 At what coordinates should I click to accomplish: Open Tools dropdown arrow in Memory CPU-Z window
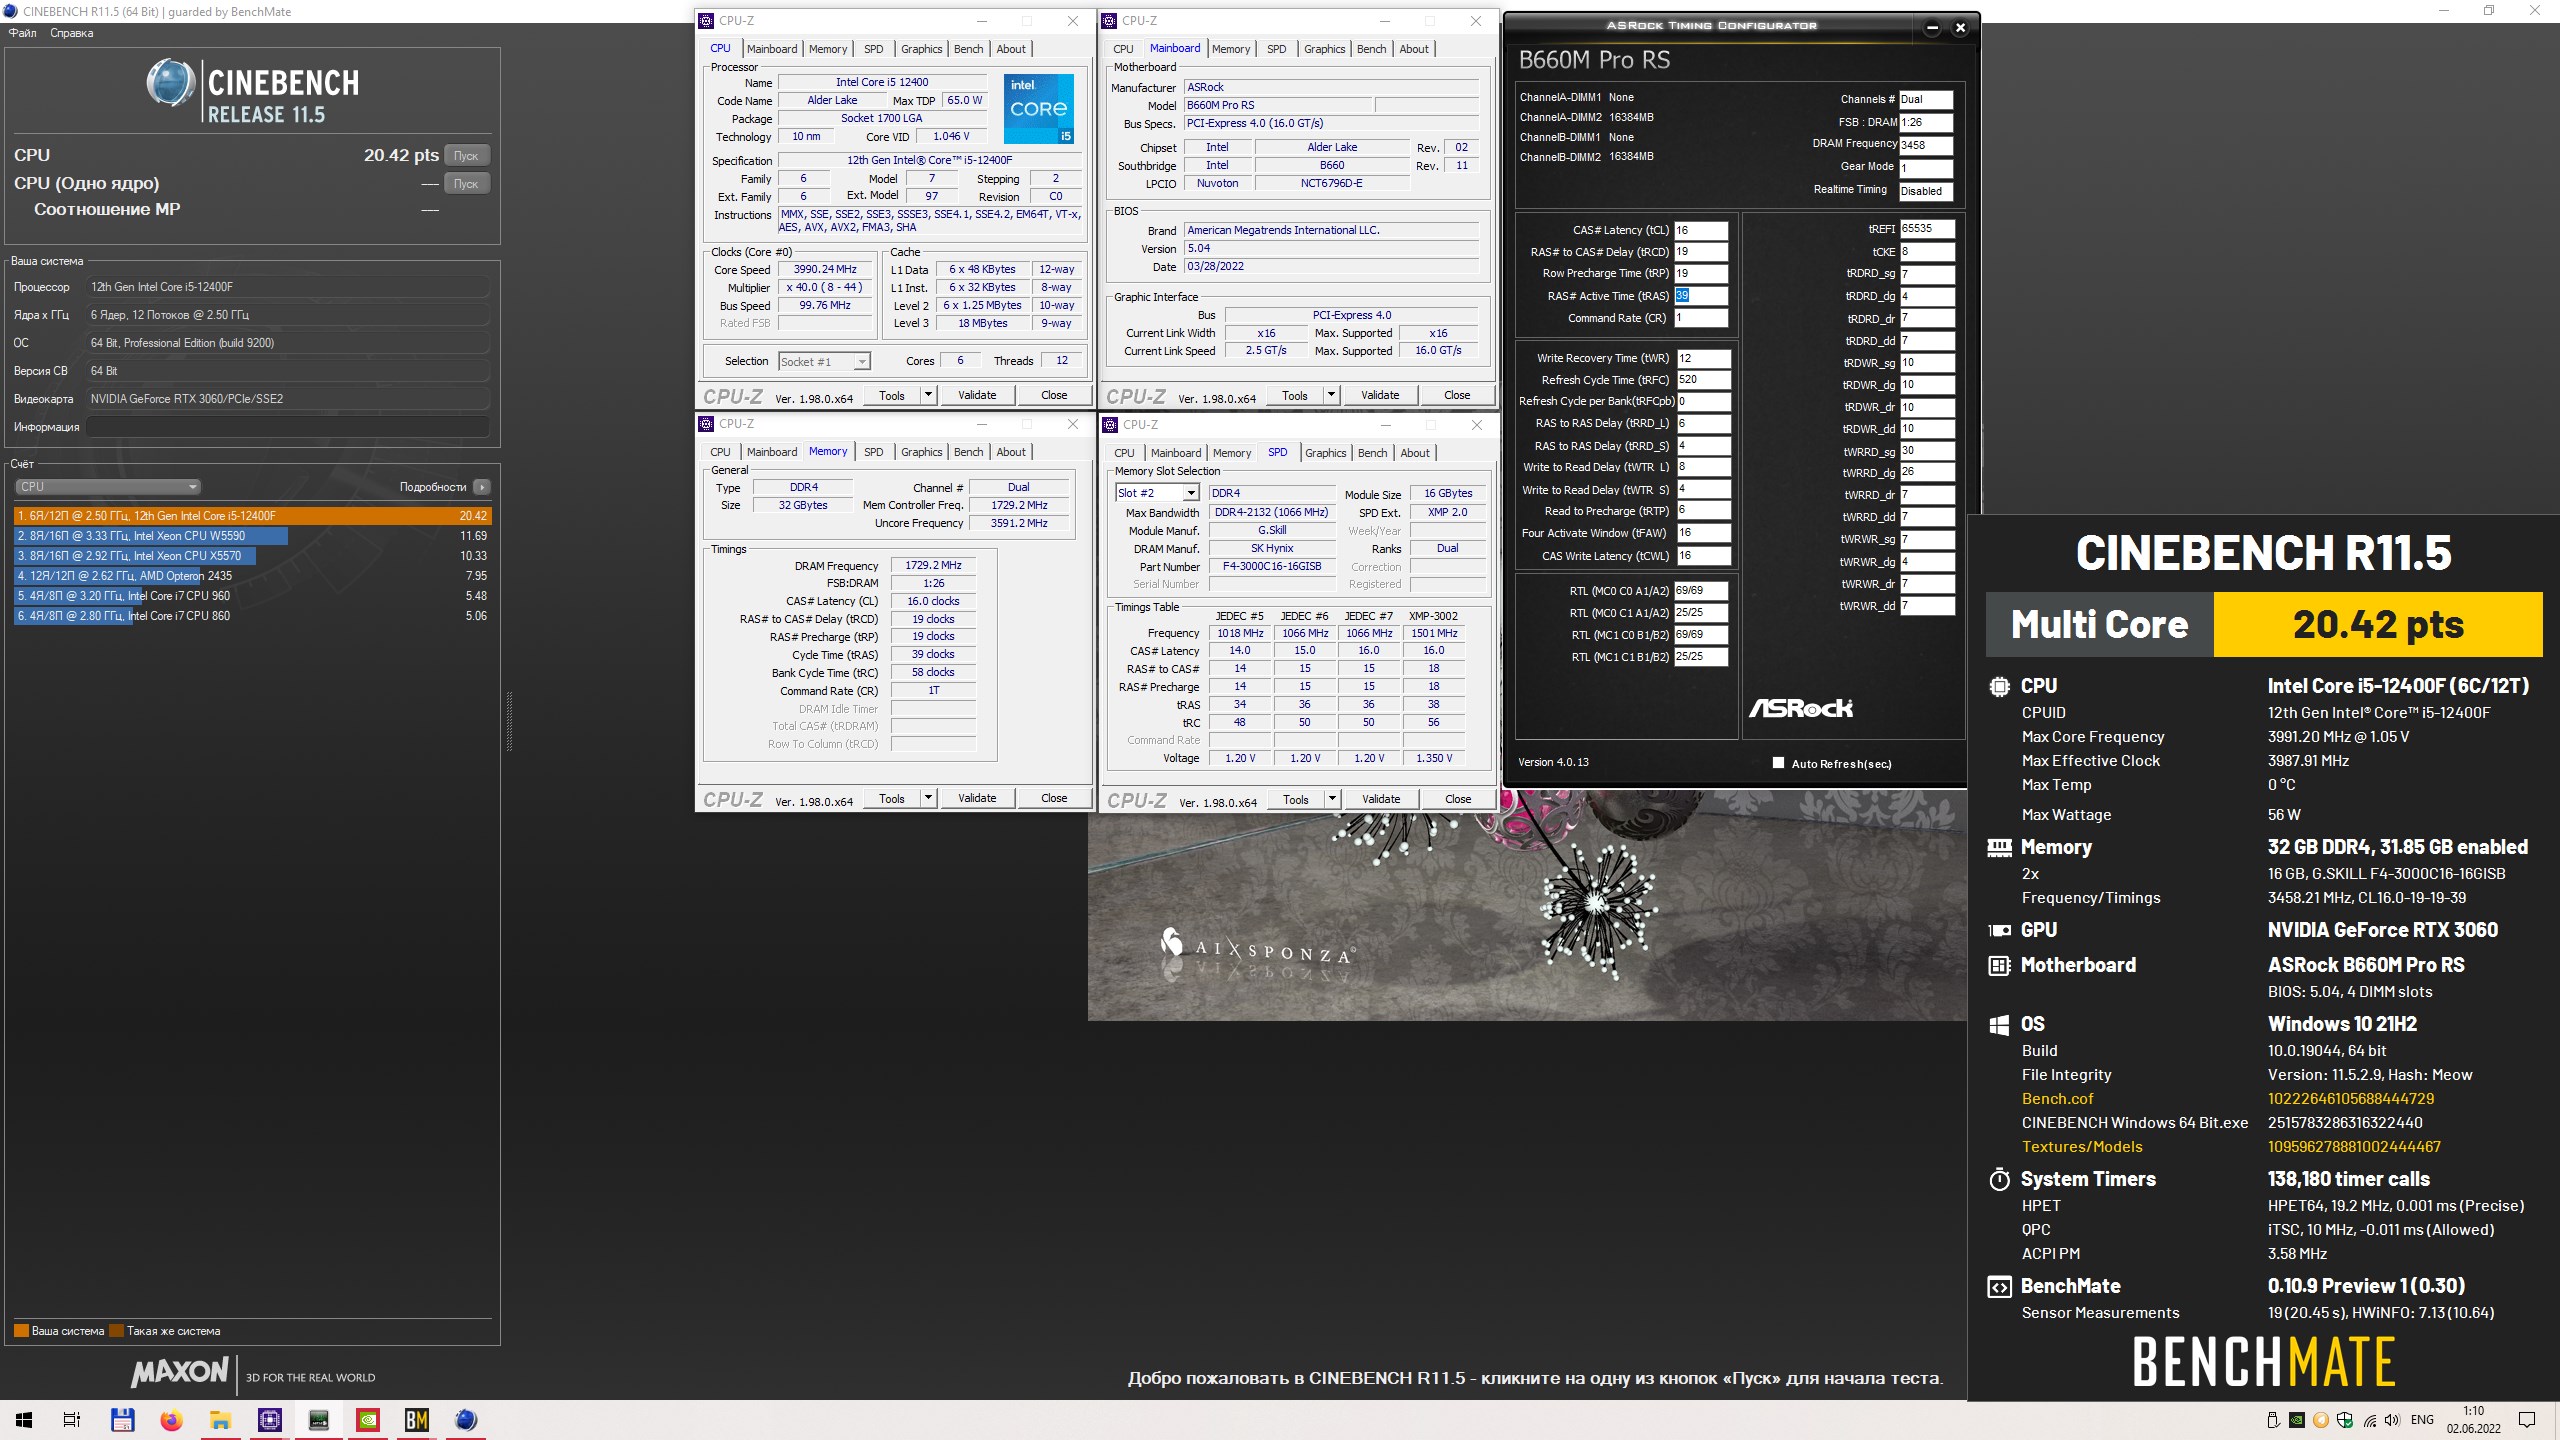[928, 798]
